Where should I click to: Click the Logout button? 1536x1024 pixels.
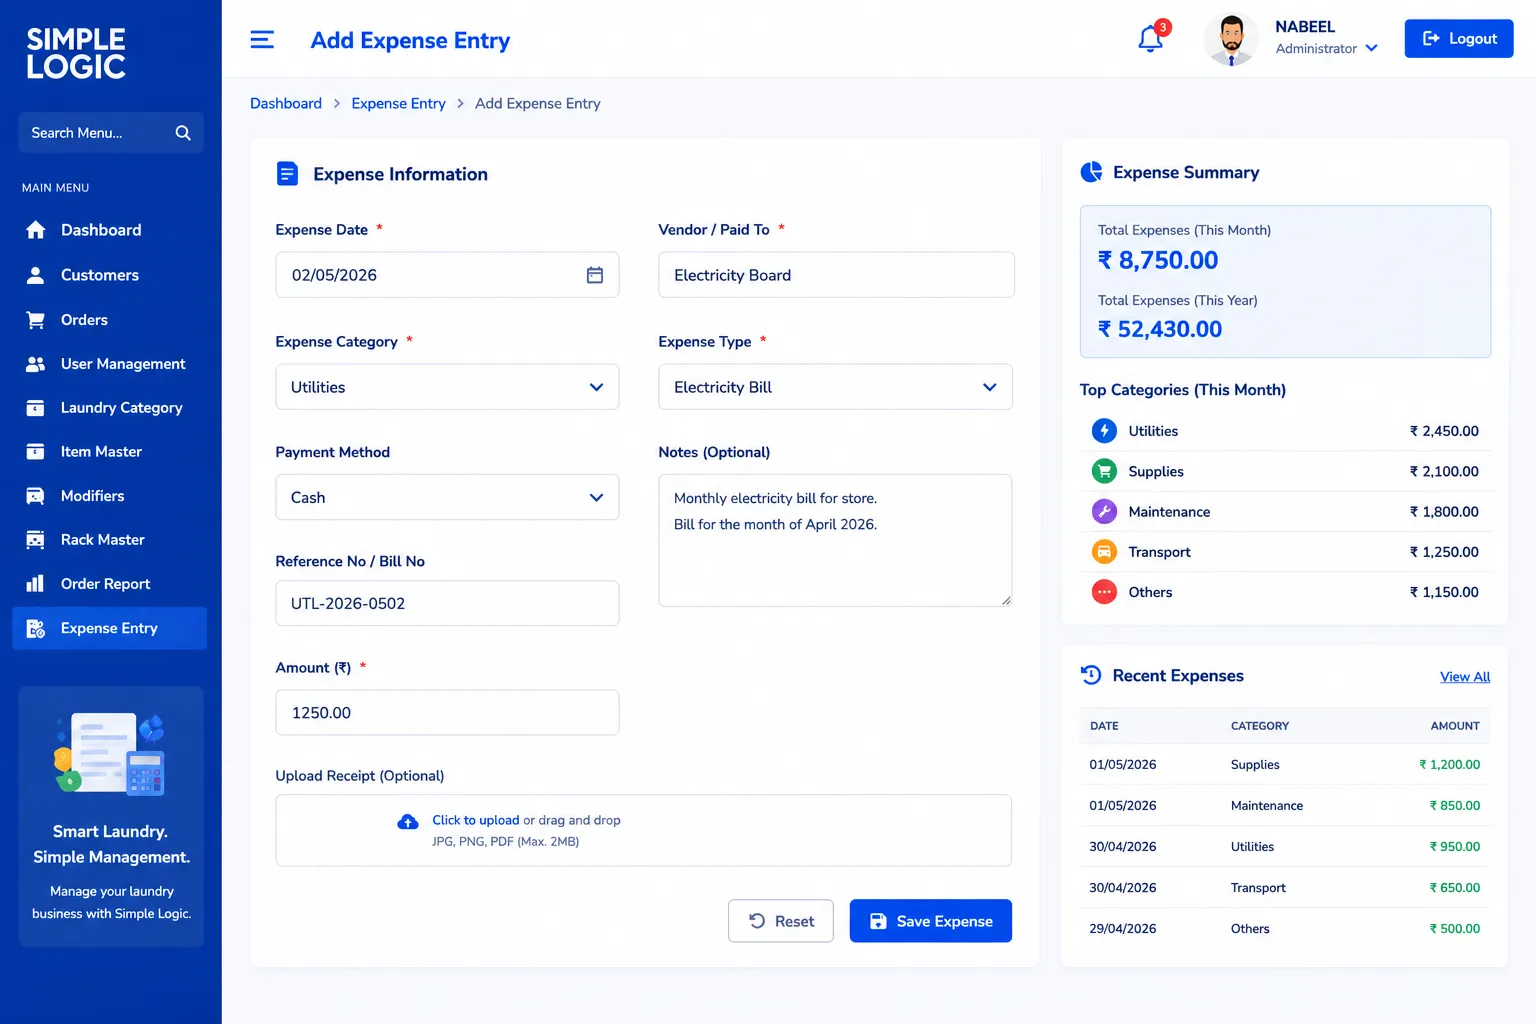pyautogui.click(x=1459, y=38)
